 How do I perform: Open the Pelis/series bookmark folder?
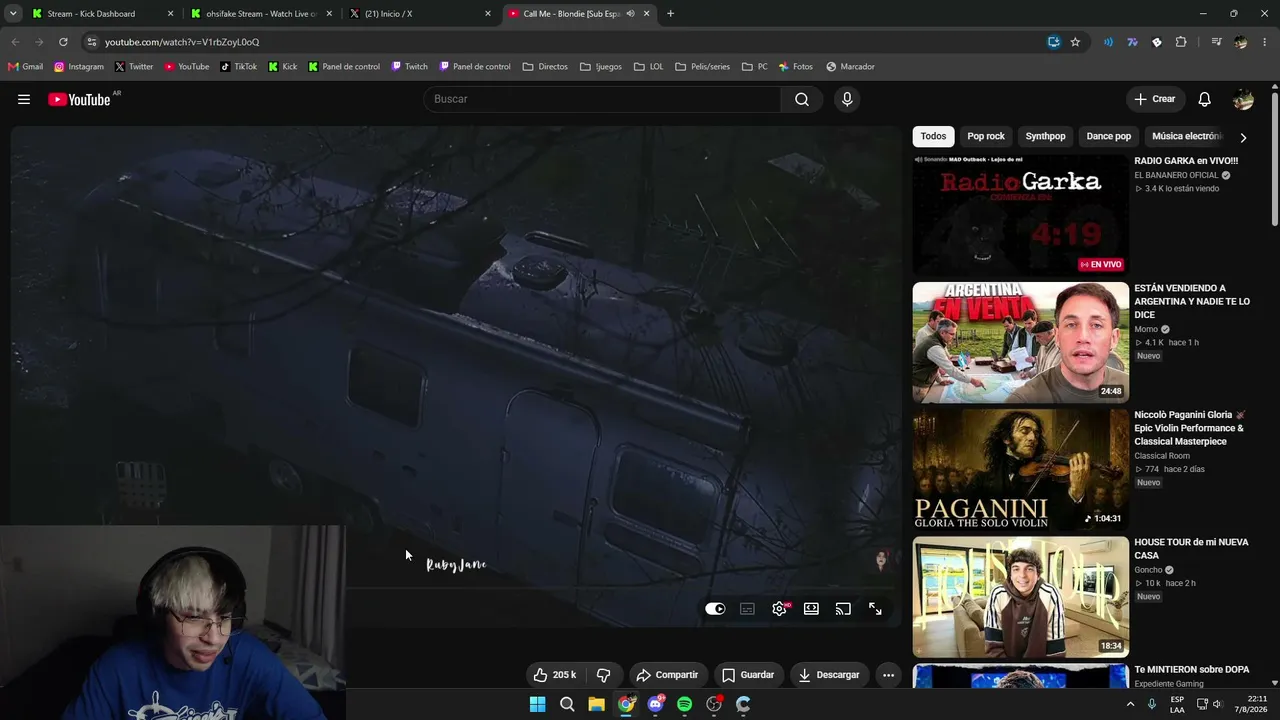[x=702, y=67]
